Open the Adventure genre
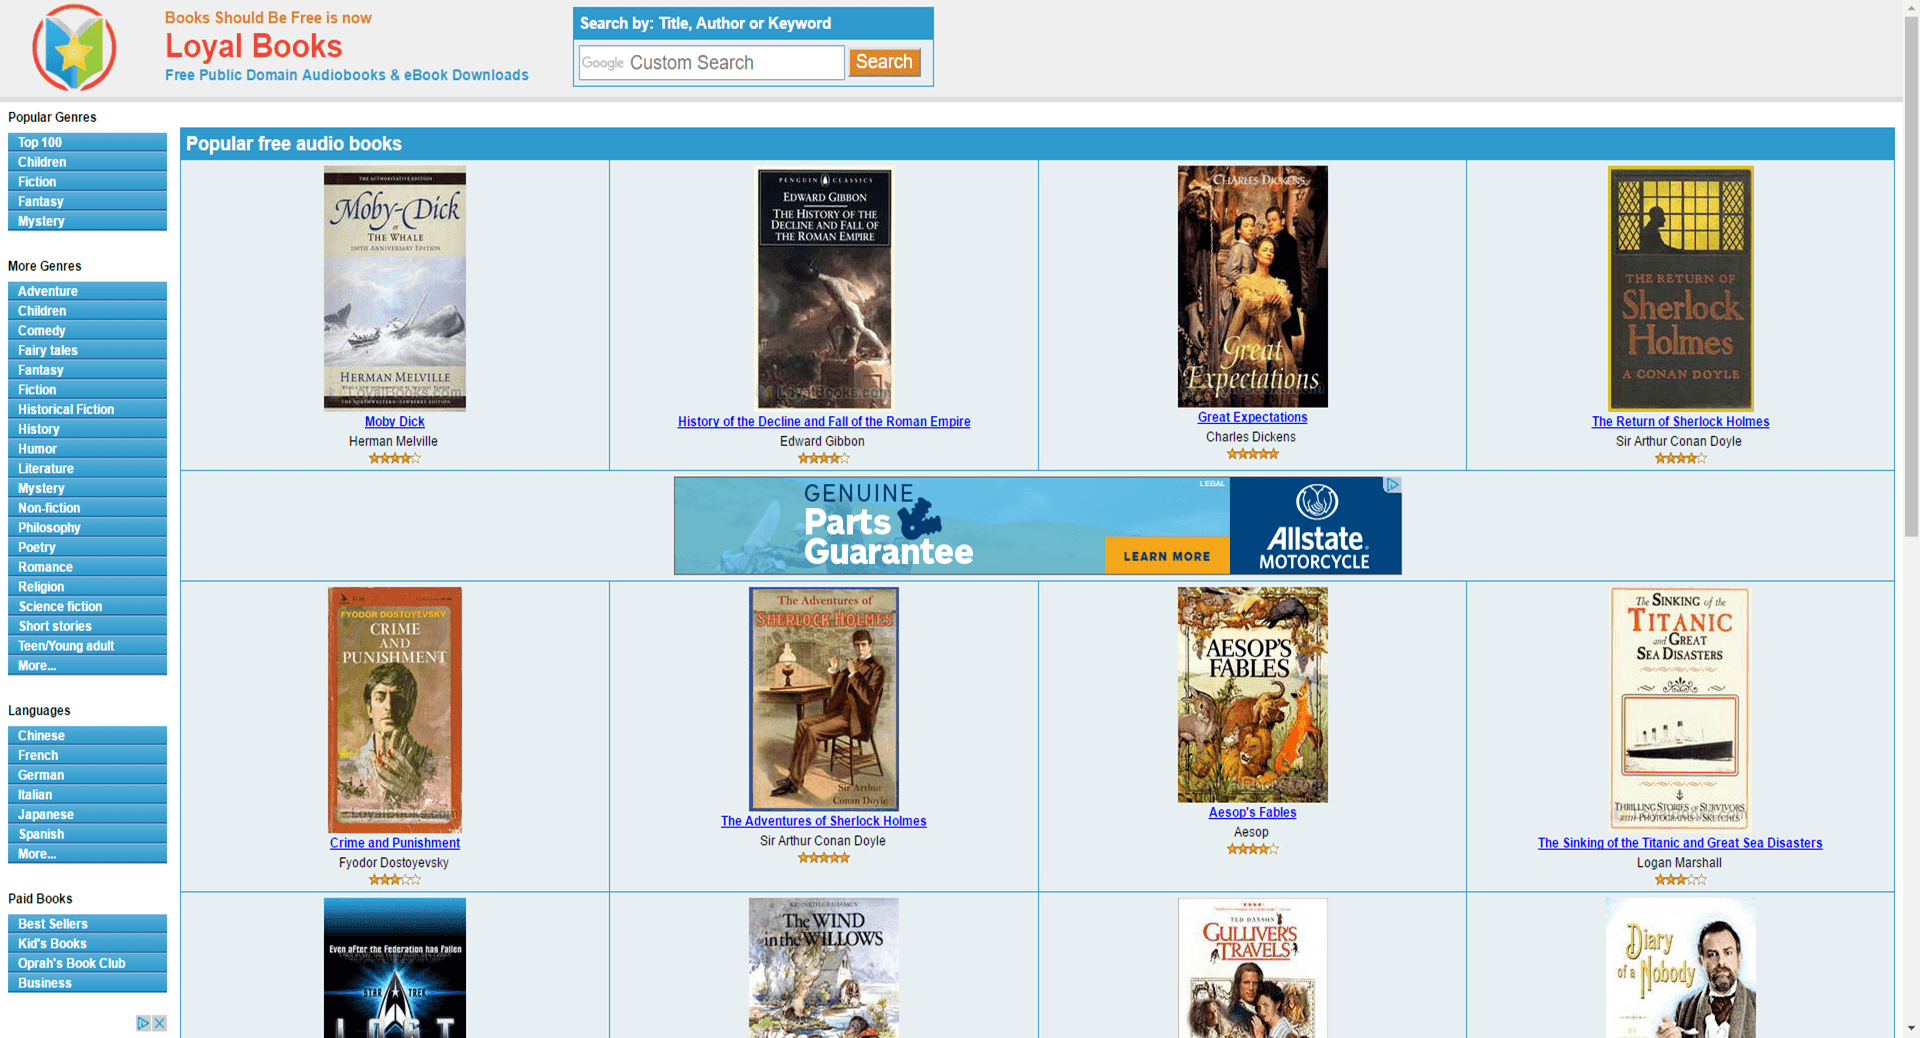Screen dimensions: 1920x1038 [87, 291]
